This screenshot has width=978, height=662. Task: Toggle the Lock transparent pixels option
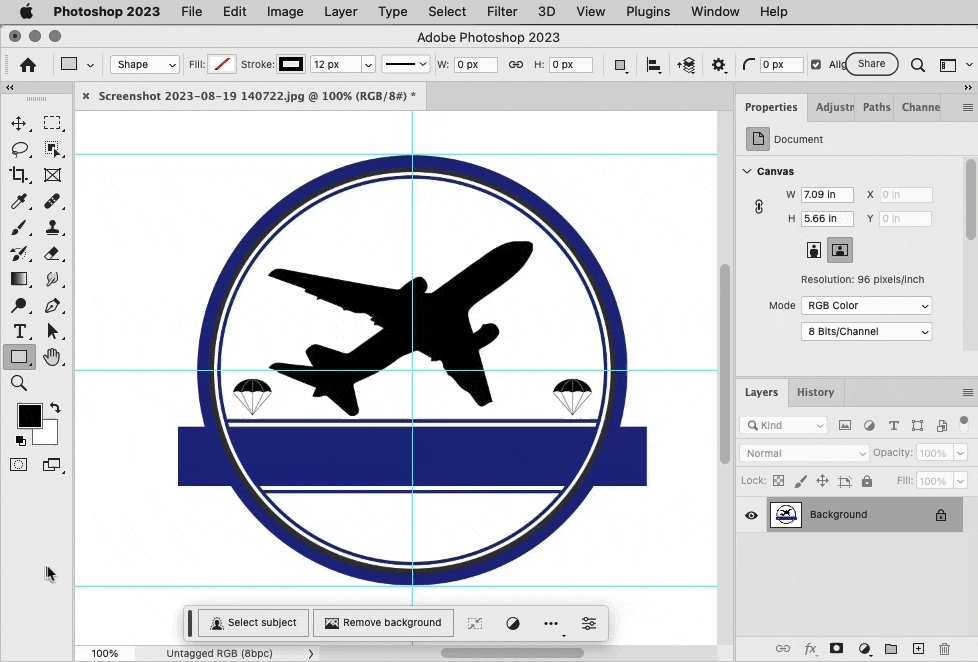click(778, 480)
